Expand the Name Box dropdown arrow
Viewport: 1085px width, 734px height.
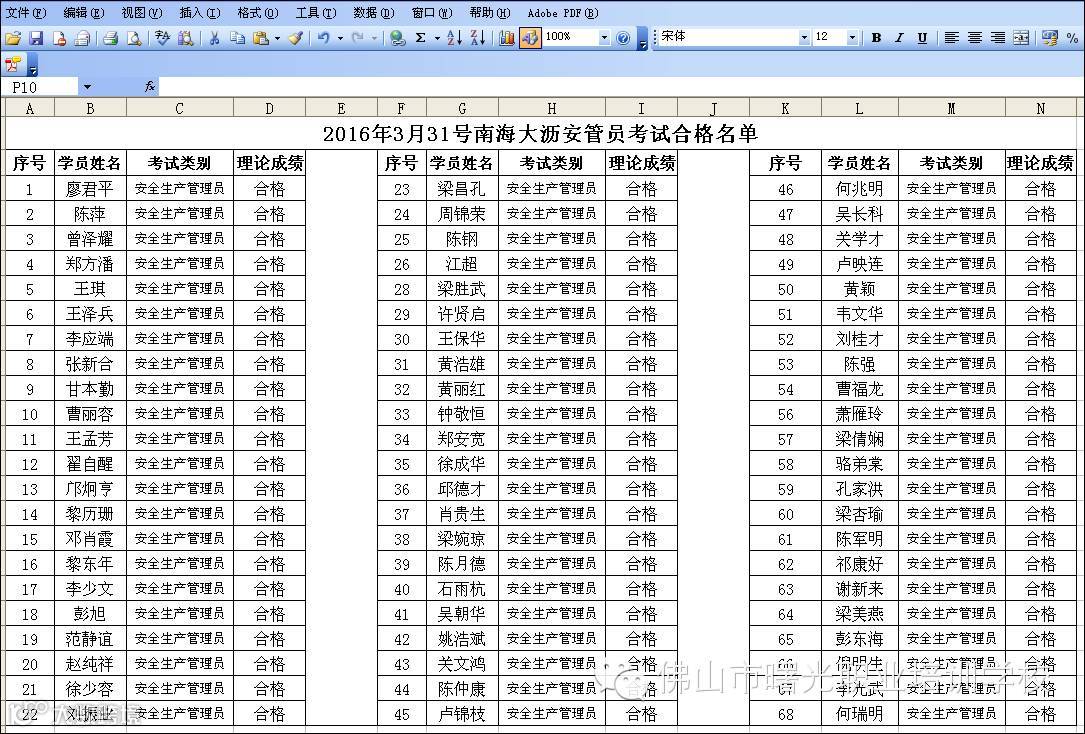click(87, 87)
